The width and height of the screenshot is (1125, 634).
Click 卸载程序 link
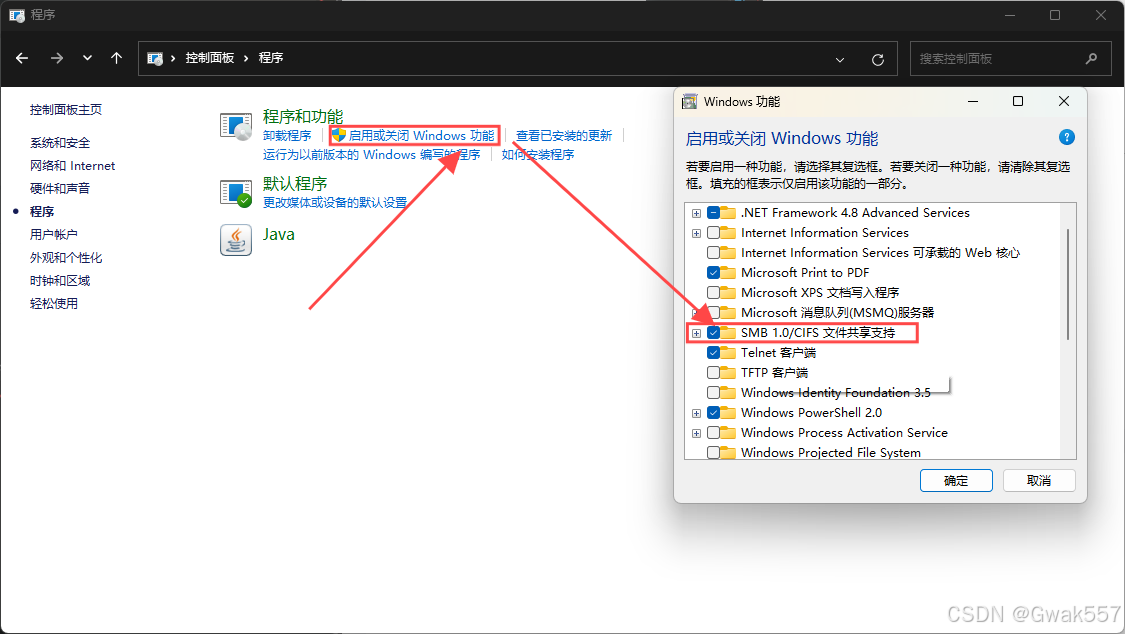(x=287, y=136)
